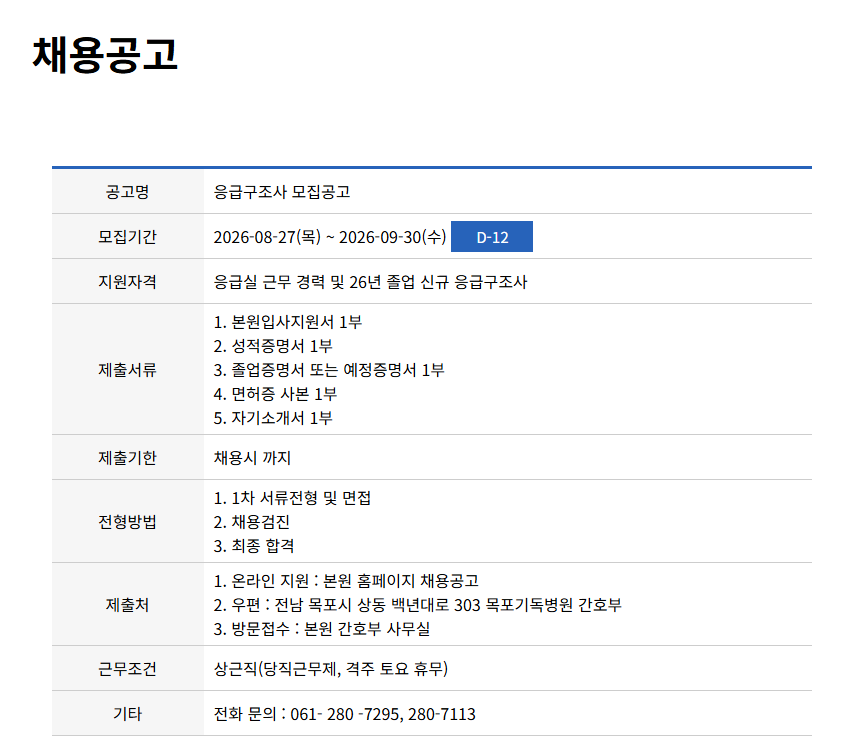Select the 채용공고 page heading
The image size is (852, 754).
105,55
